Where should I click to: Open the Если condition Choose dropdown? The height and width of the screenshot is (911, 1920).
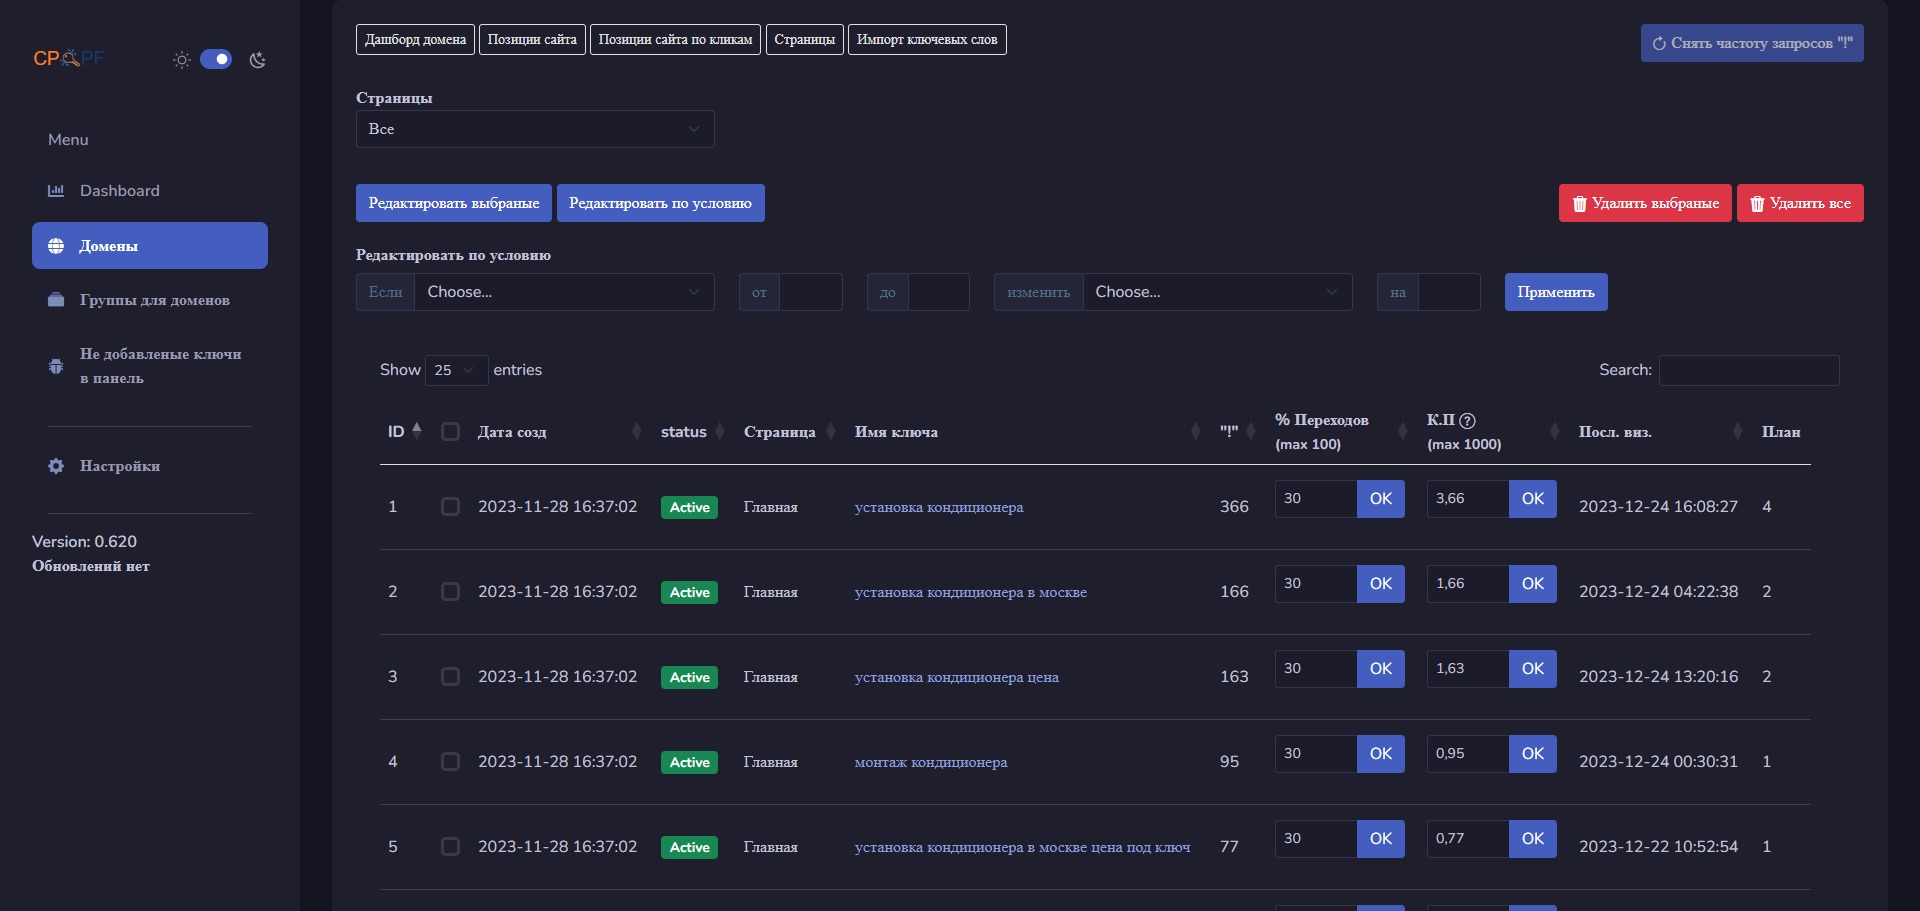564,292
